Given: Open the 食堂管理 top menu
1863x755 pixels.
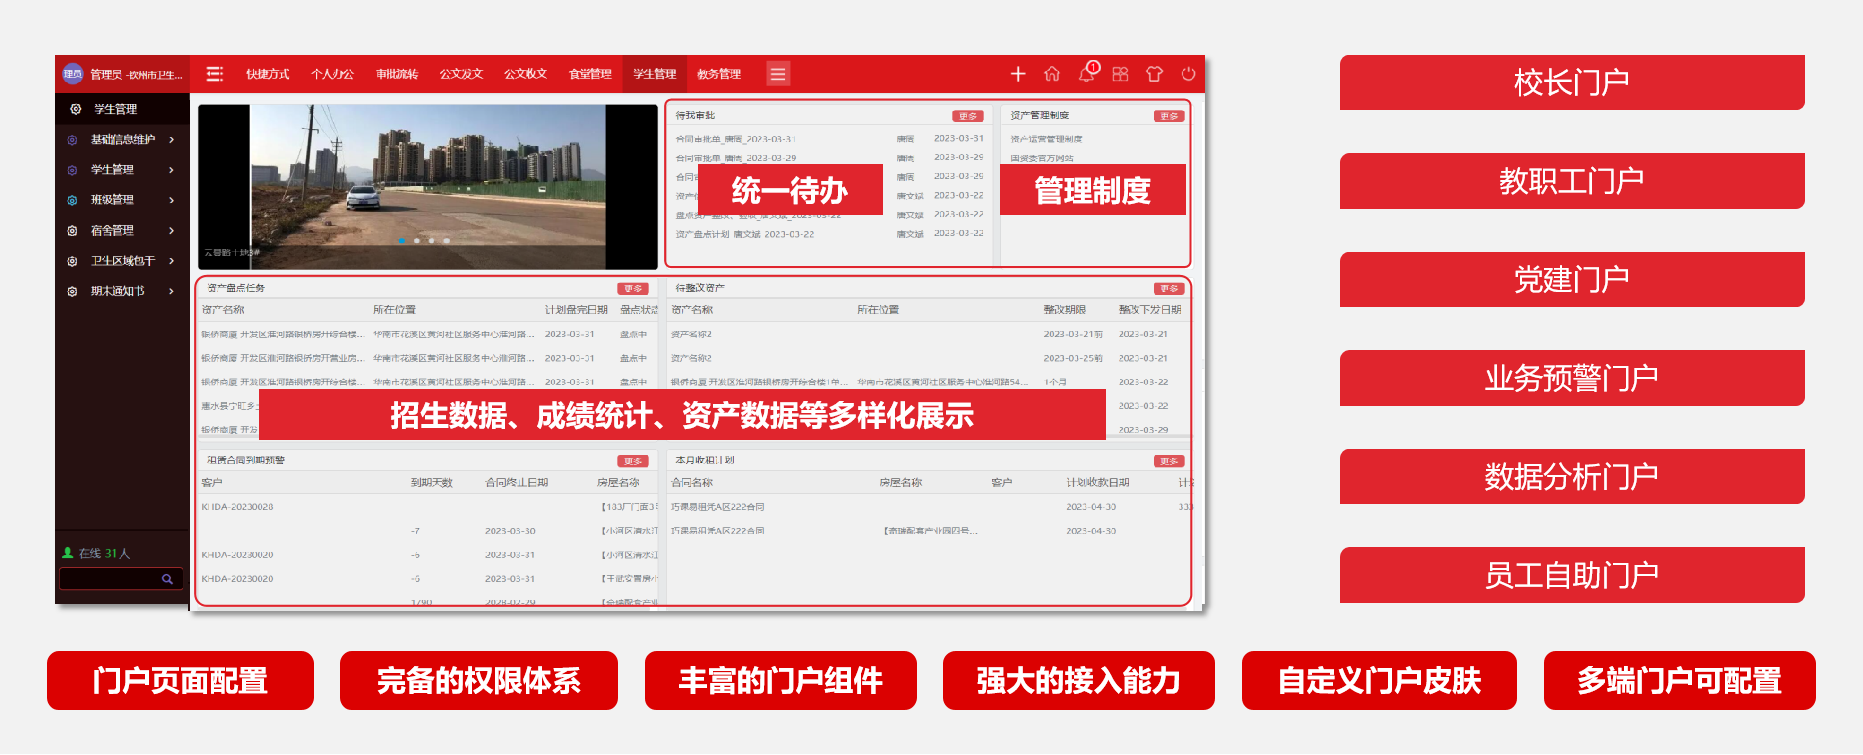Looking at the screenshot, I should coord(590,74).
